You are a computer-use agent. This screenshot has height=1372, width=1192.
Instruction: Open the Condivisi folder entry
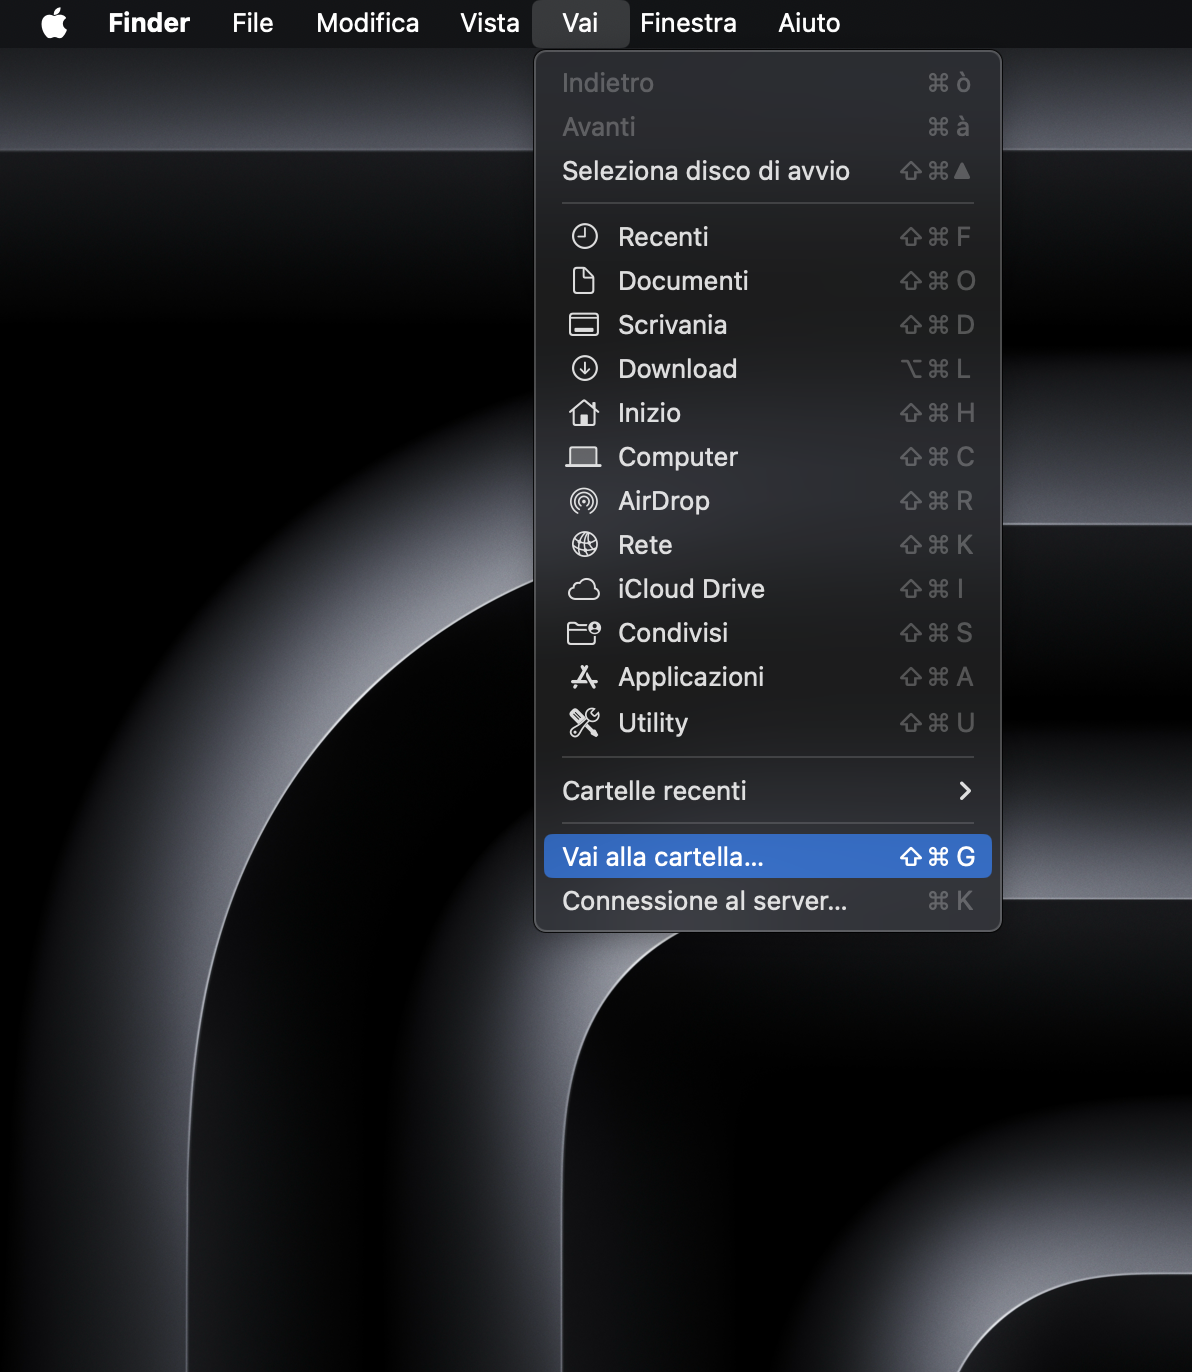point(672,633)
